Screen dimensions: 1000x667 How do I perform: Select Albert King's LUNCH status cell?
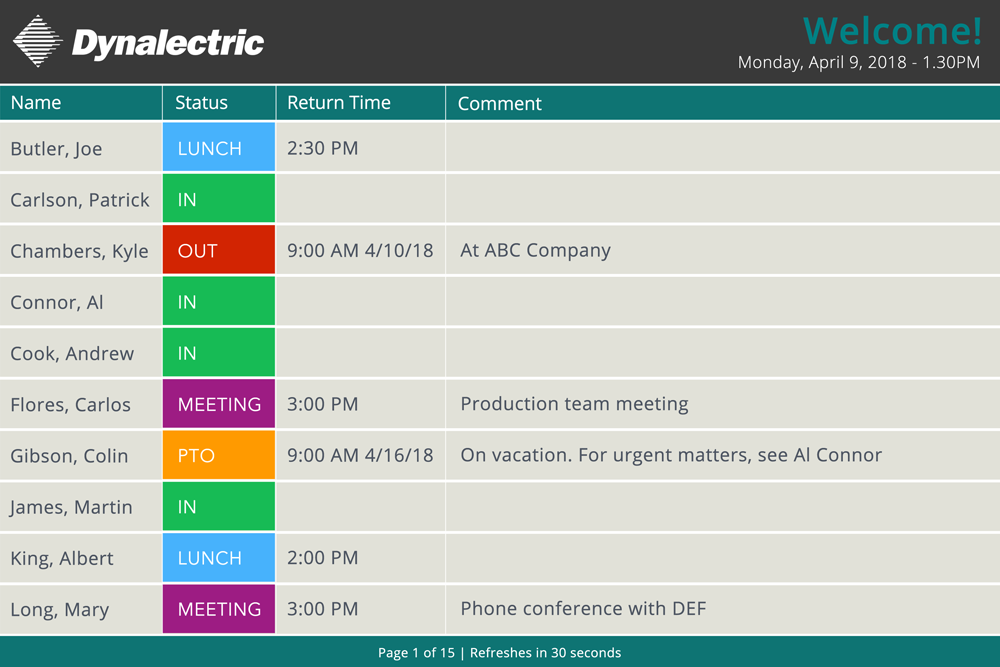coord(219,557)
